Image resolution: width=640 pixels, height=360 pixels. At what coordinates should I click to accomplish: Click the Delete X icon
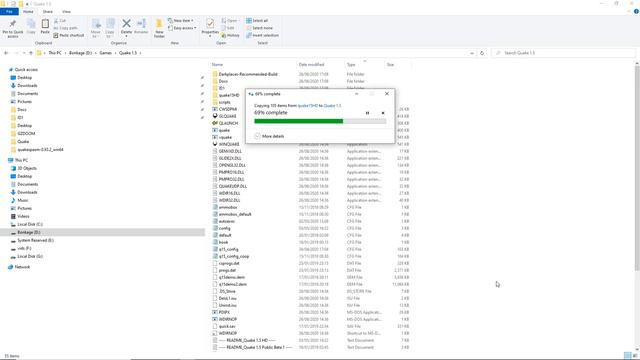click(x=127, y=24)
